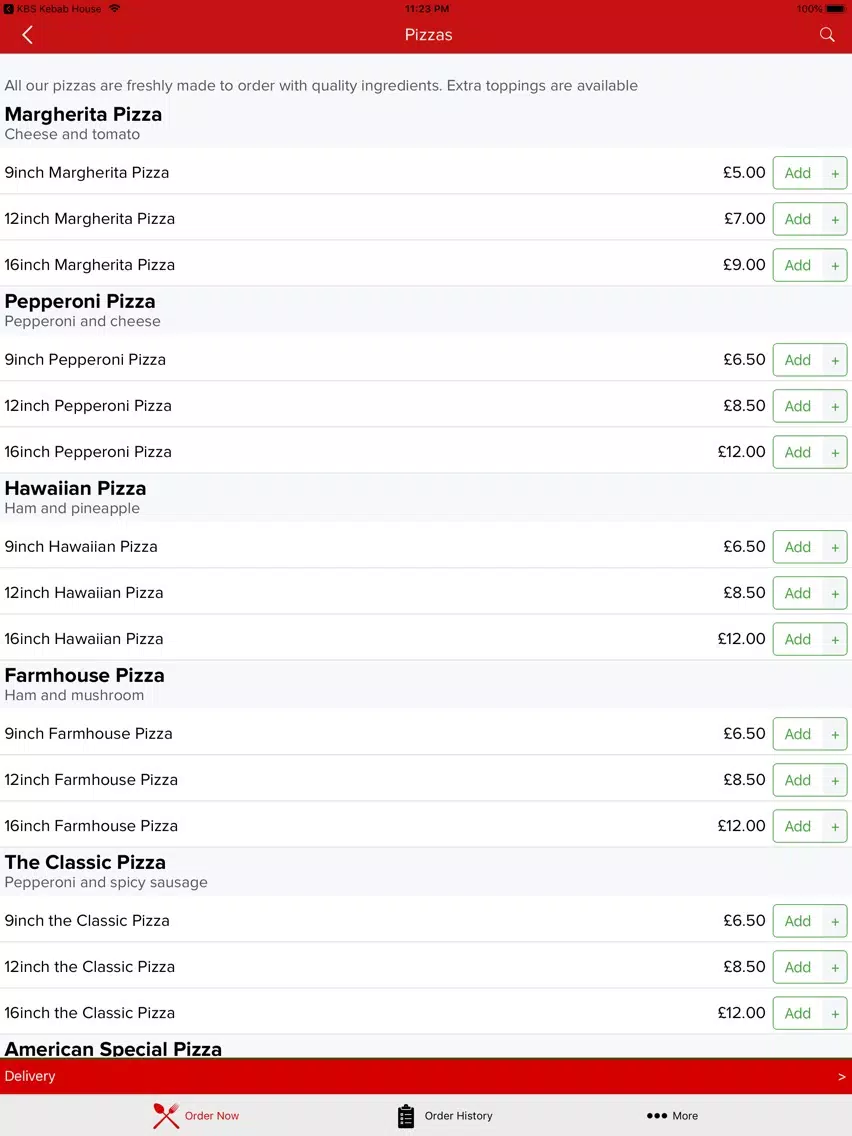Add 12inch Margherita Pizza to order

pos(798,220)
